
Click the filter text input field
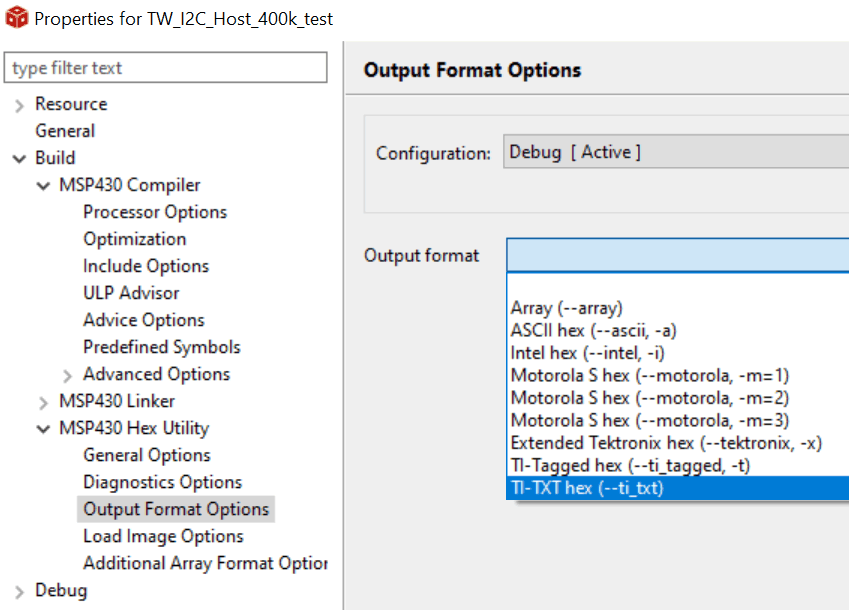coord(166,68)
